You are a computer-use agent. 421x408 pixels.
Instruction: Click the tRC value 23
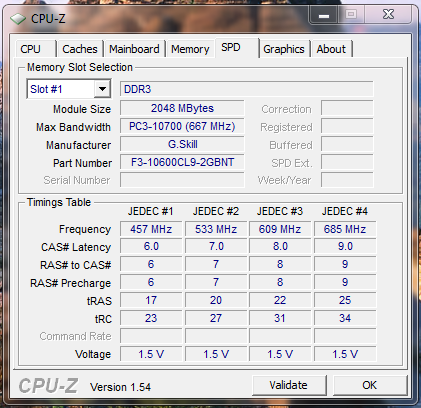point(151,318)
